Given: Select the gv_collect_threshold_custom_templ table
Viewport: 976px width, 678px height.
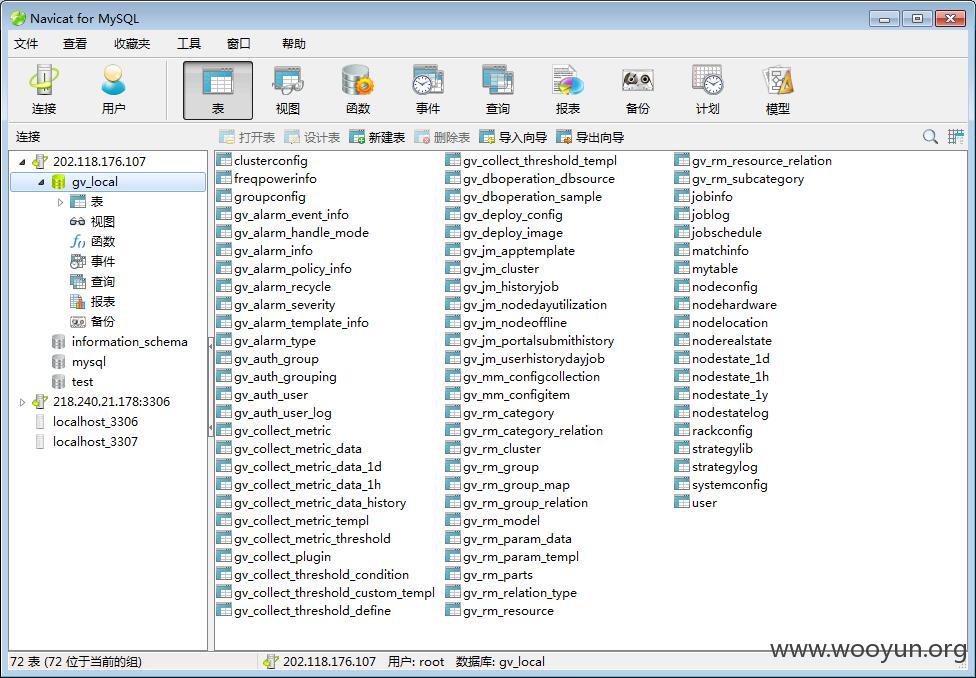Looking at the screenshot, I should point(326,593).
